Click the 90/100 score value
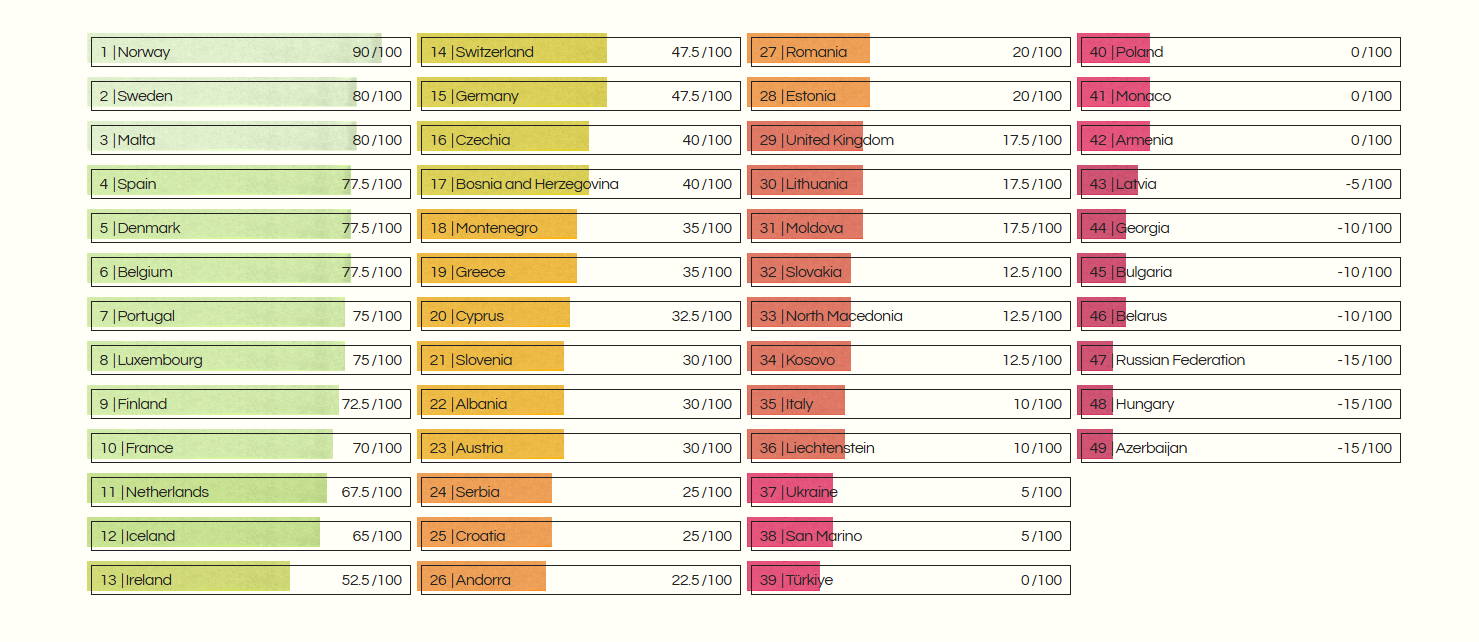Image resolution: width=1479 pixels, height=642 pixels. (x=377, y=52)
